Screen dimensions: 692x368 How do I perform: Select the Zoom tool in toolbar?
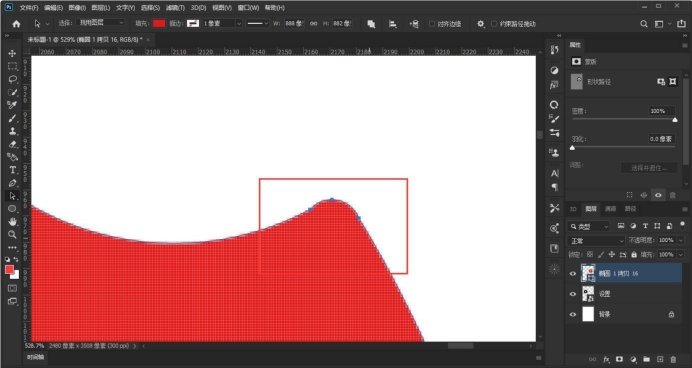tap(12, 234)
